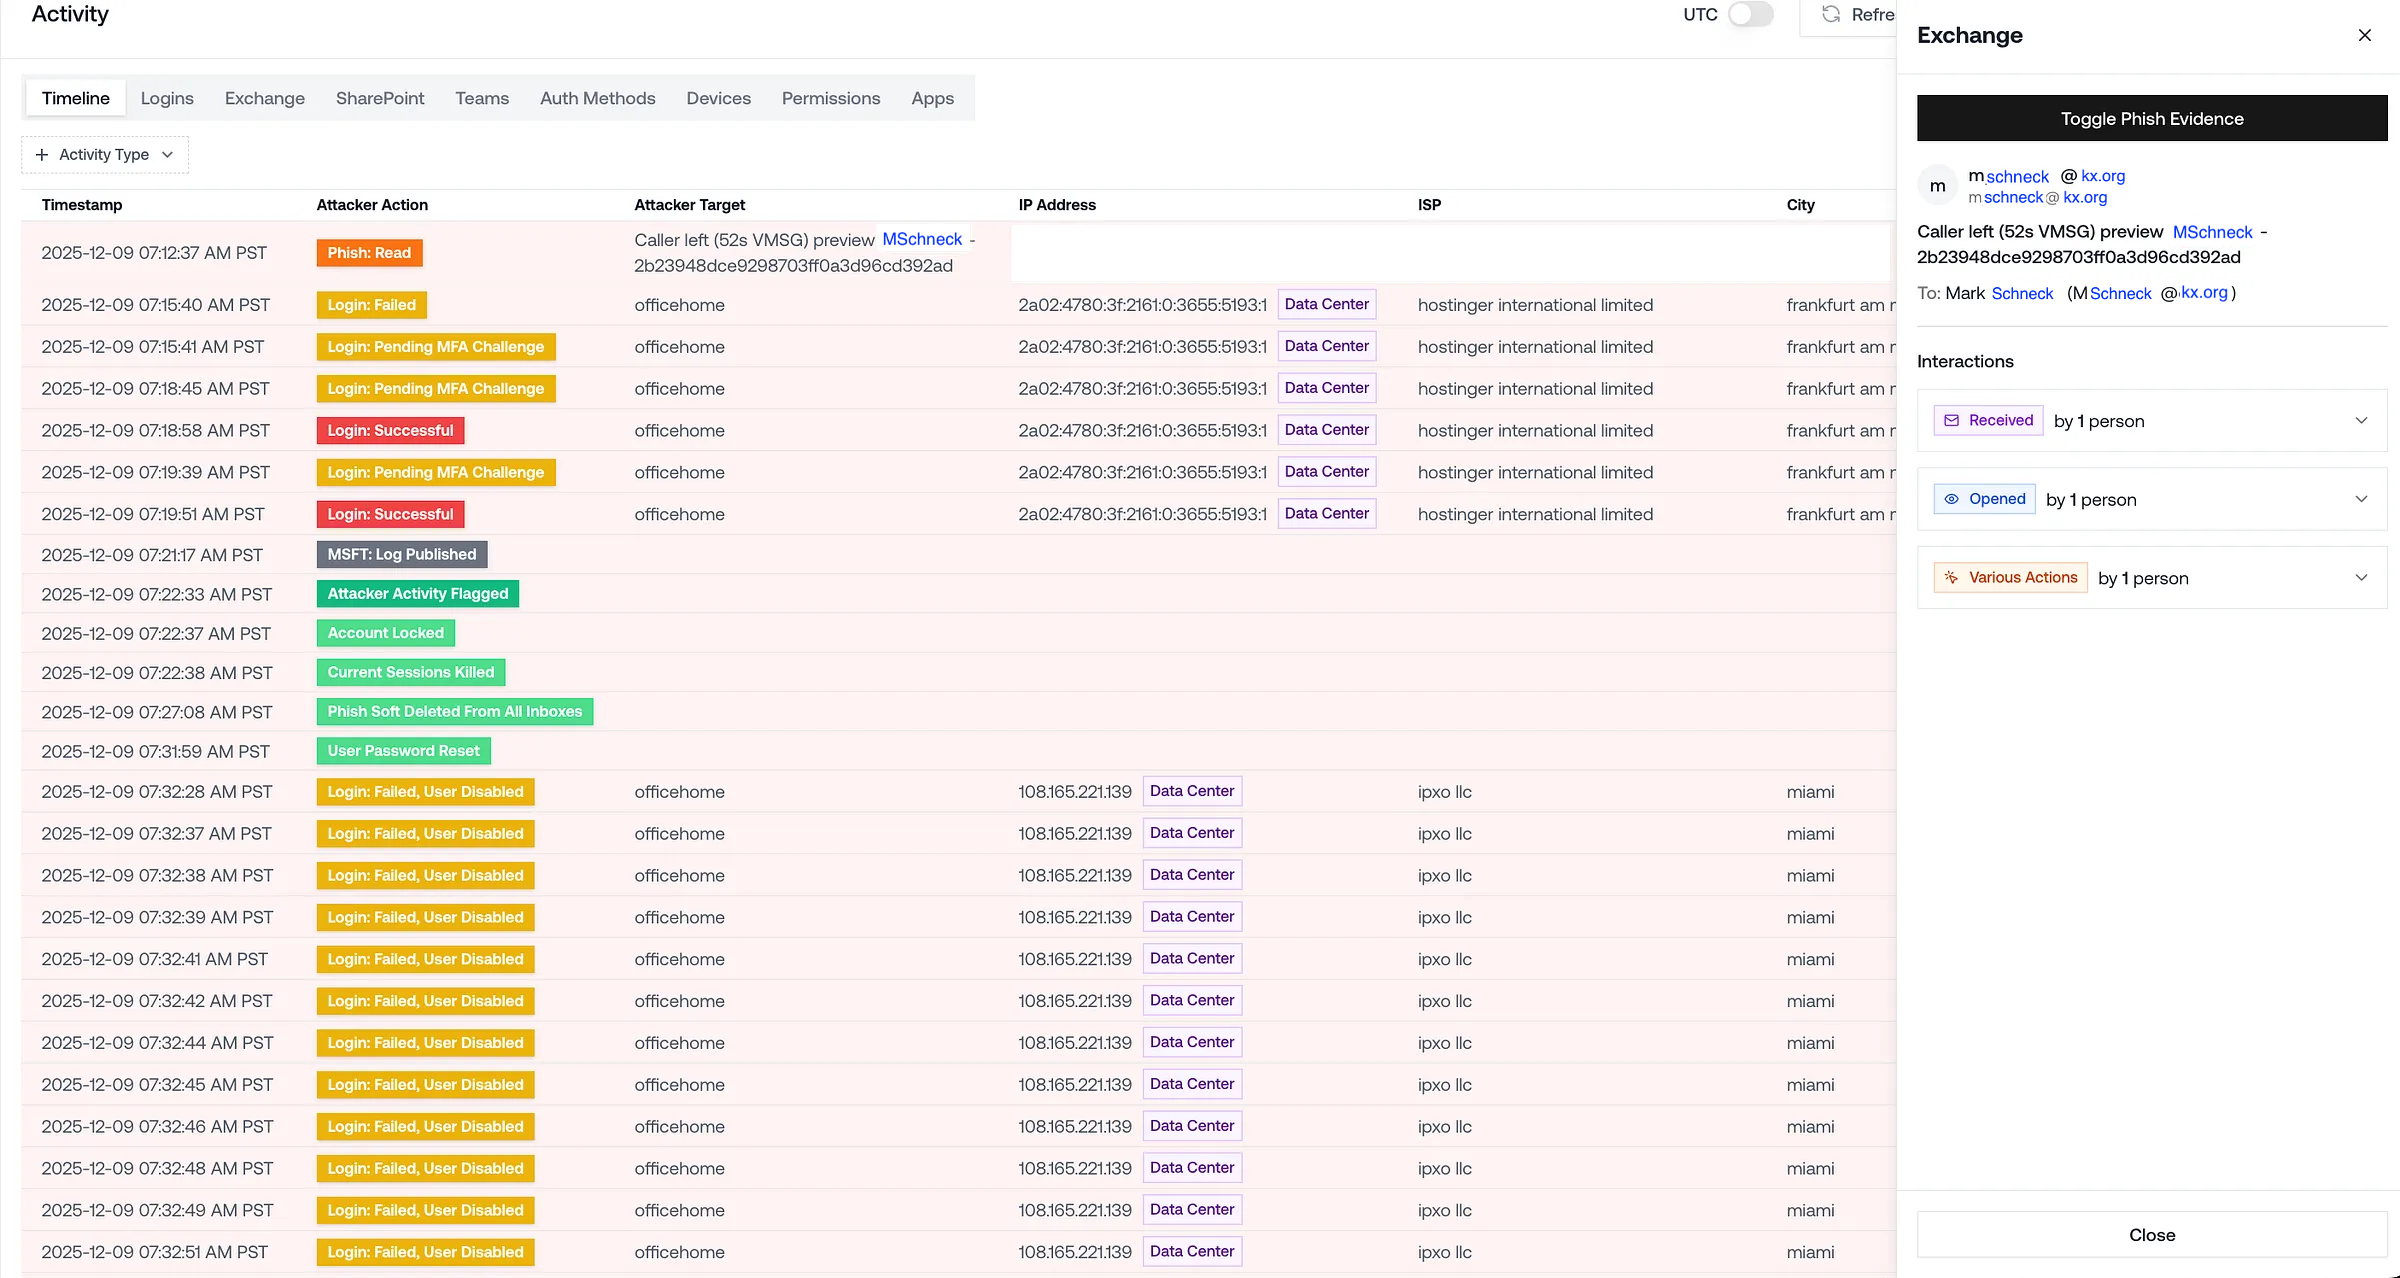Click the Login: Failed badge at 07:15:40
Screen dimensions: 2400x1278
point(372,305)
